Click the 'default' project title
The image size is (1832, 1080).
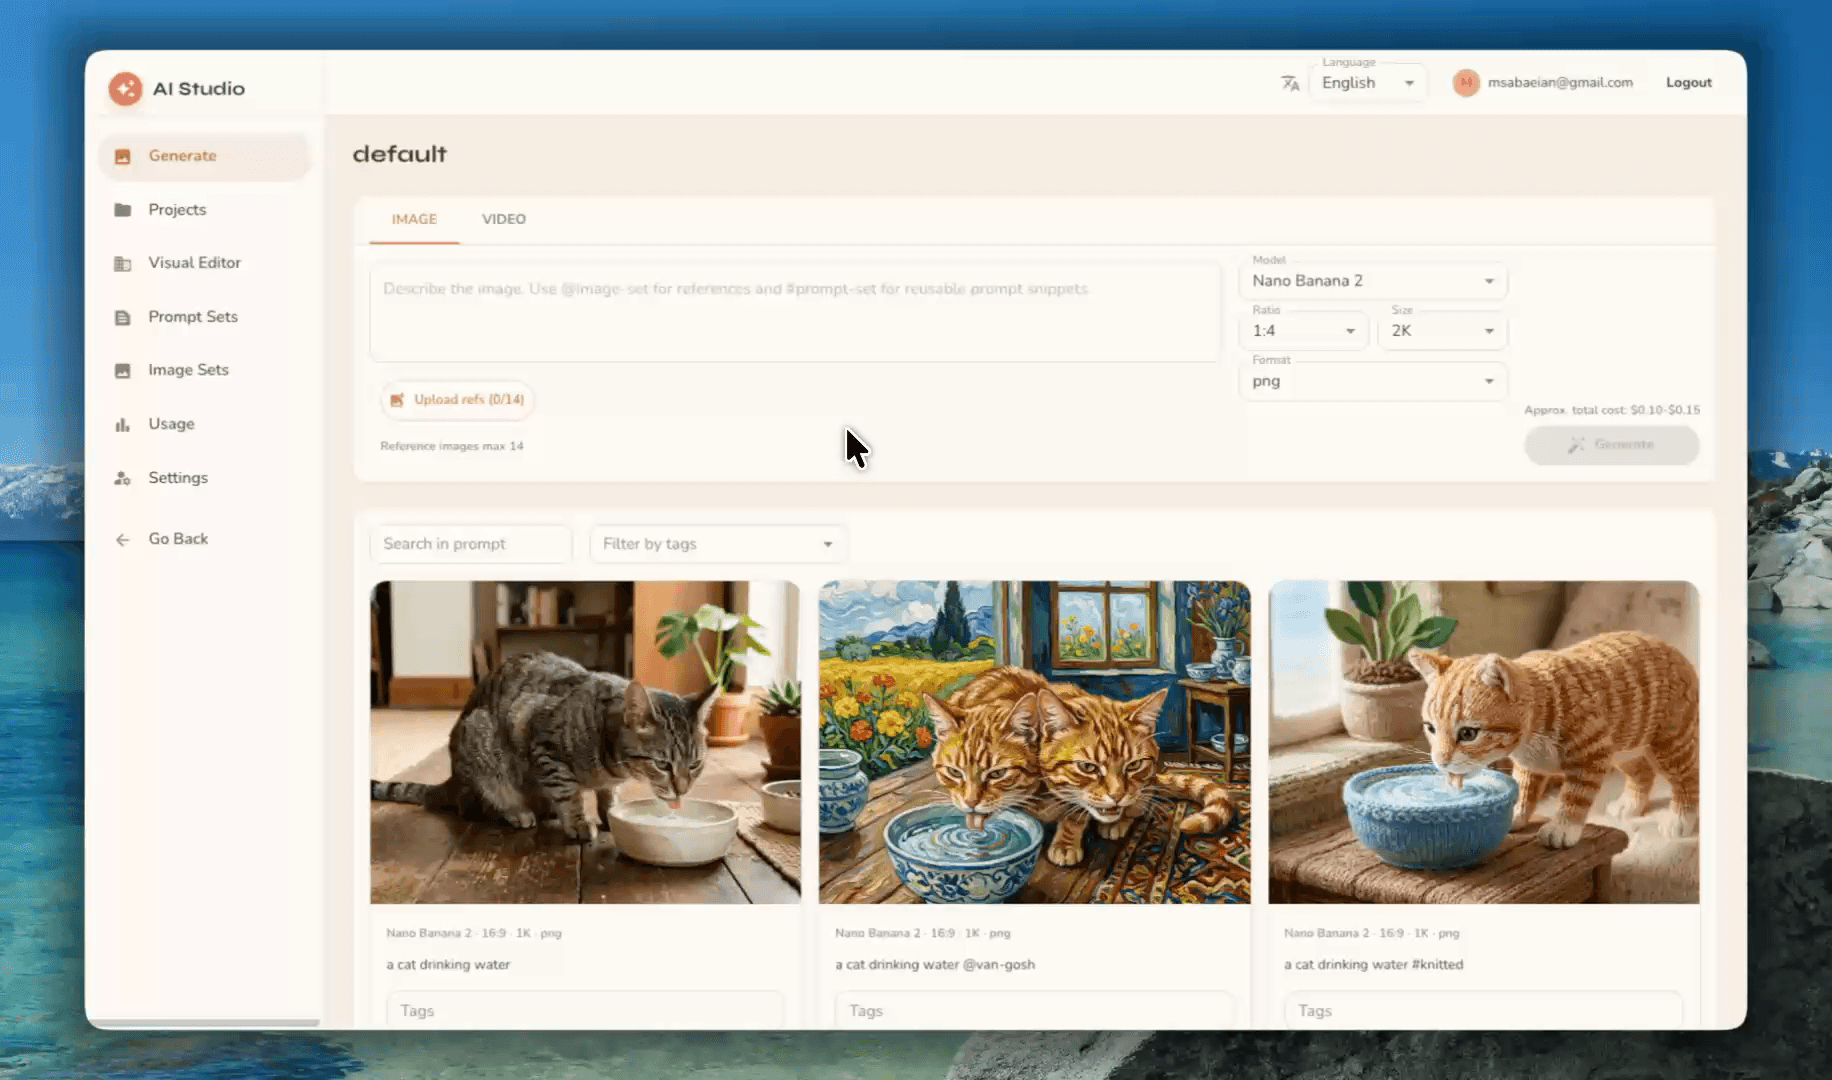coord(400,154)
